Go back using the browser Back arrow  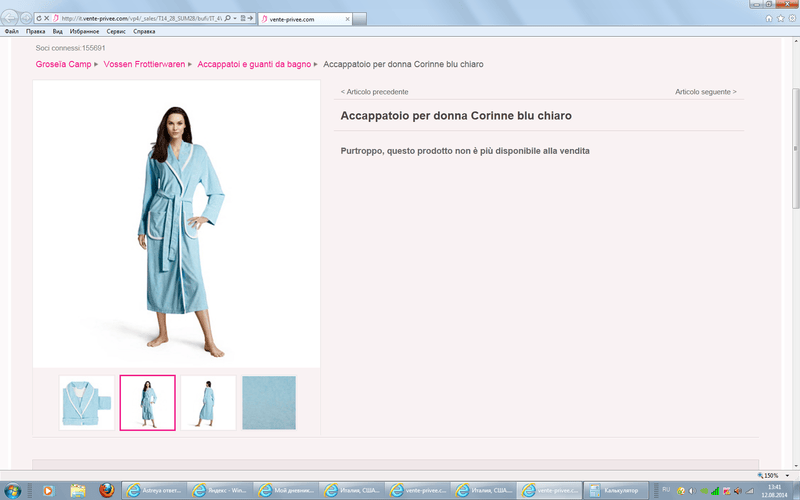tap(9, 18)
